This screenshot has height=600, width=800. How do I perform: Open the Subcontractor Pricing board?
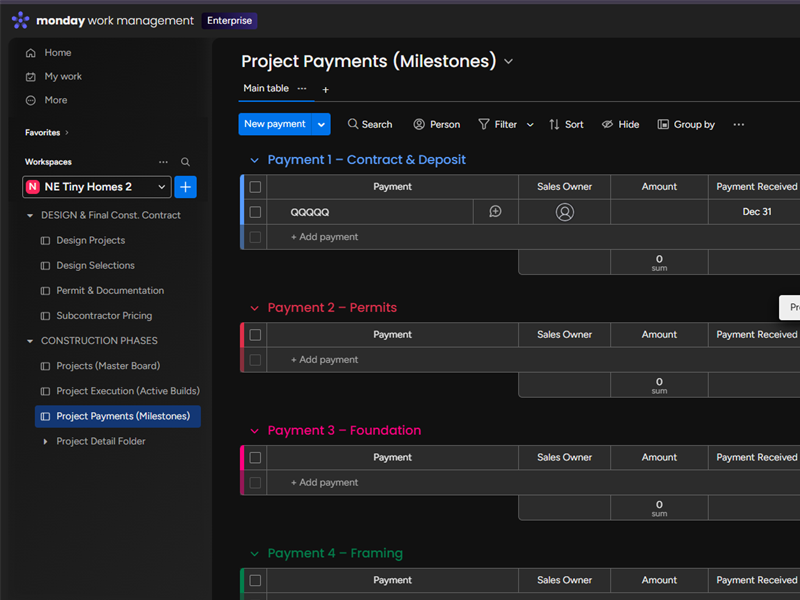click(104, 316)
